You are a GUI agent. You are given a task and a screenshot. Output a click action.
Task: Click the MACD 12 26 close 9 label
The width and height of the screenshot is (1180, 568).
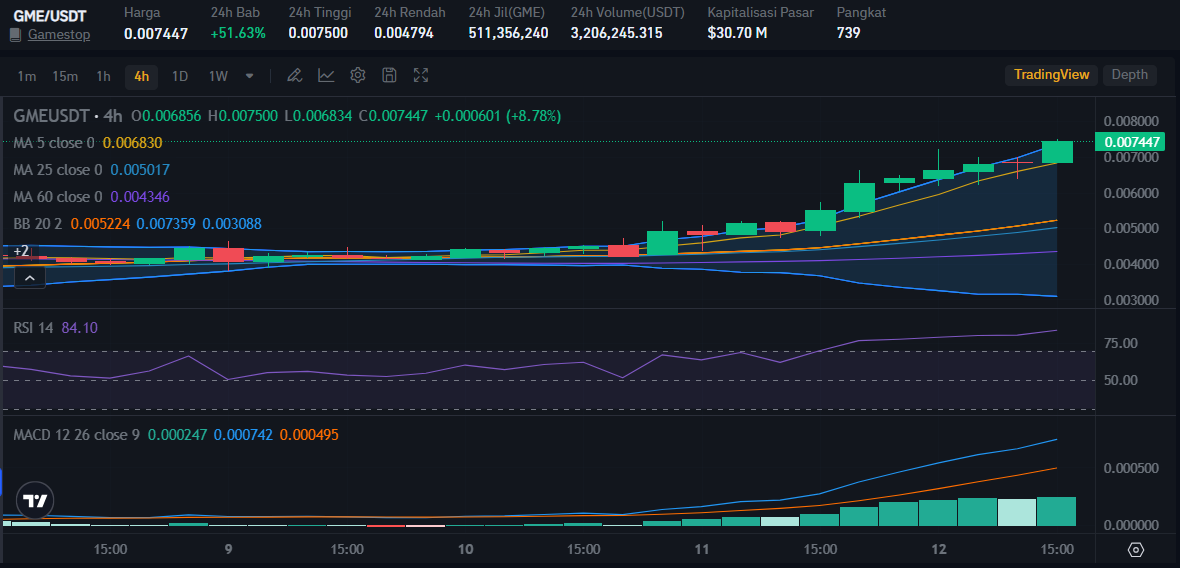click(76, 435)
